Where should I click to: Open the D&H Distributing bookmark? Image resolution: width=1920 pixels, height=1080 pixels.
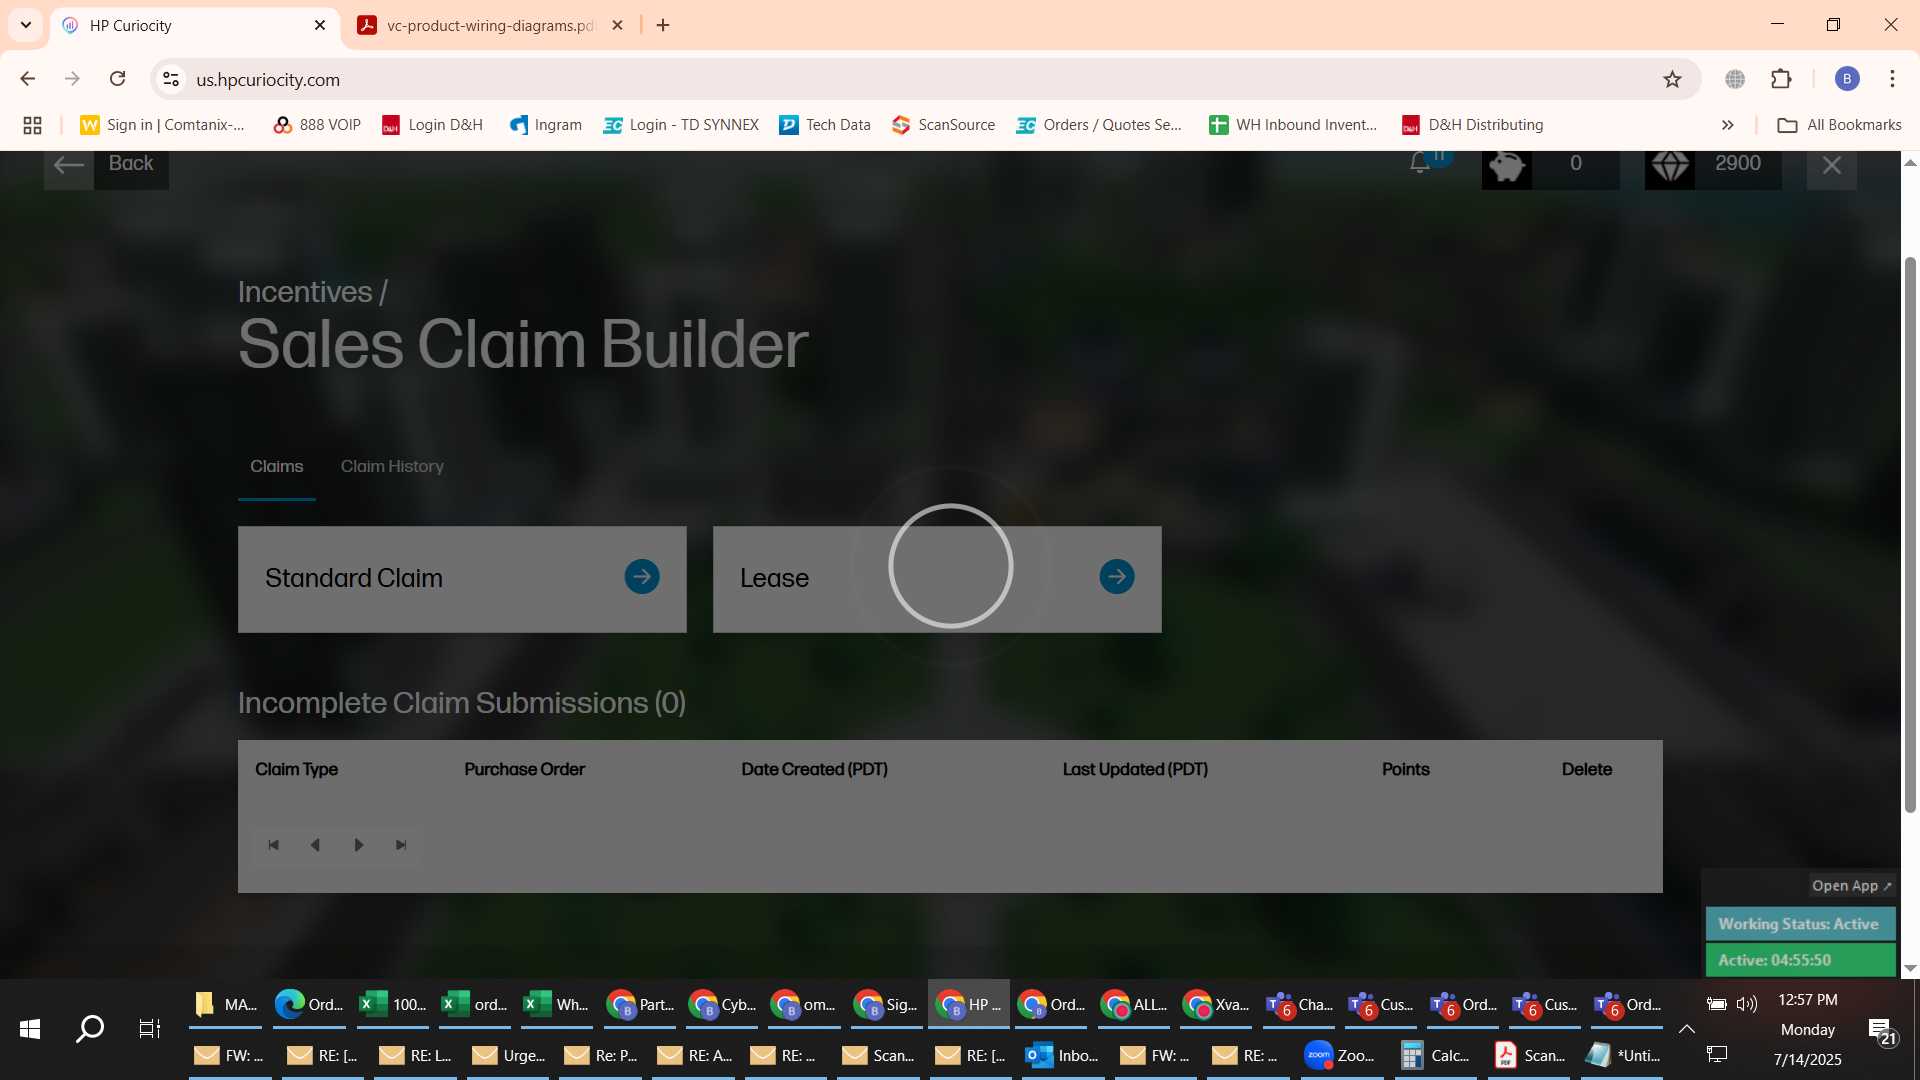tap(1473, 125)
